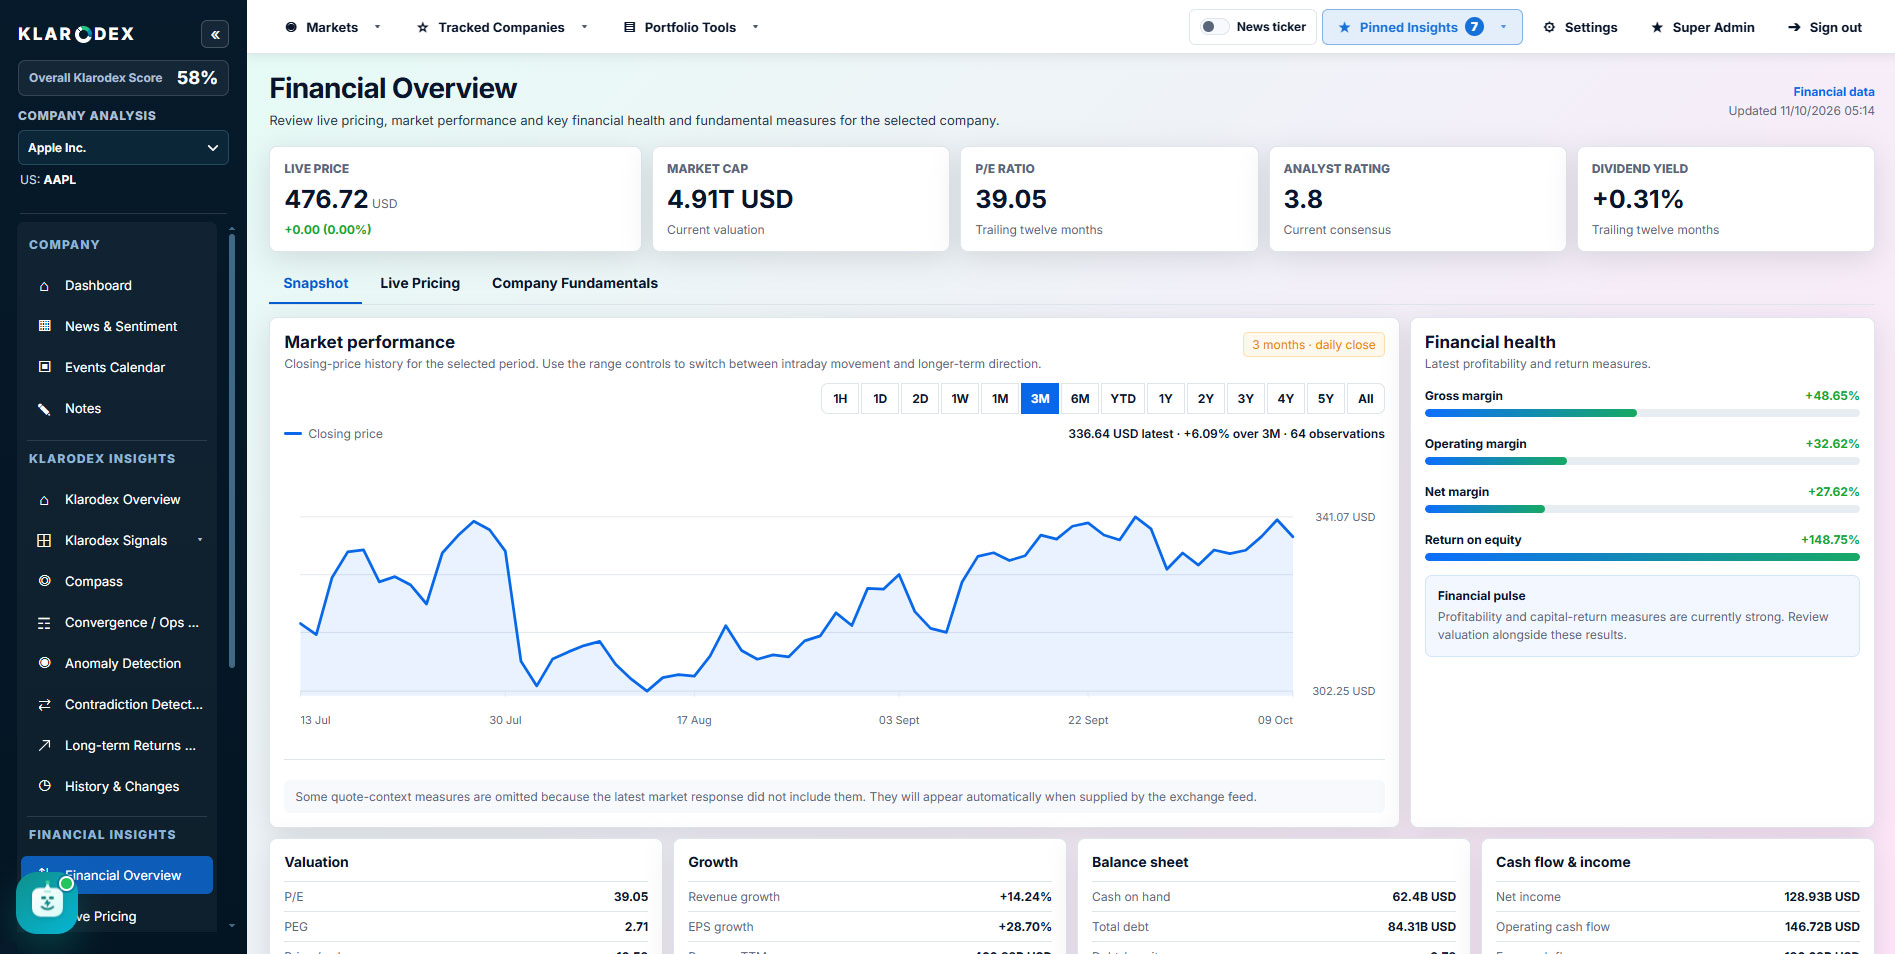Expand the Tracked Companies menu
The width and height of the screenshot is (1895, 954).
(x=502, y=27)
